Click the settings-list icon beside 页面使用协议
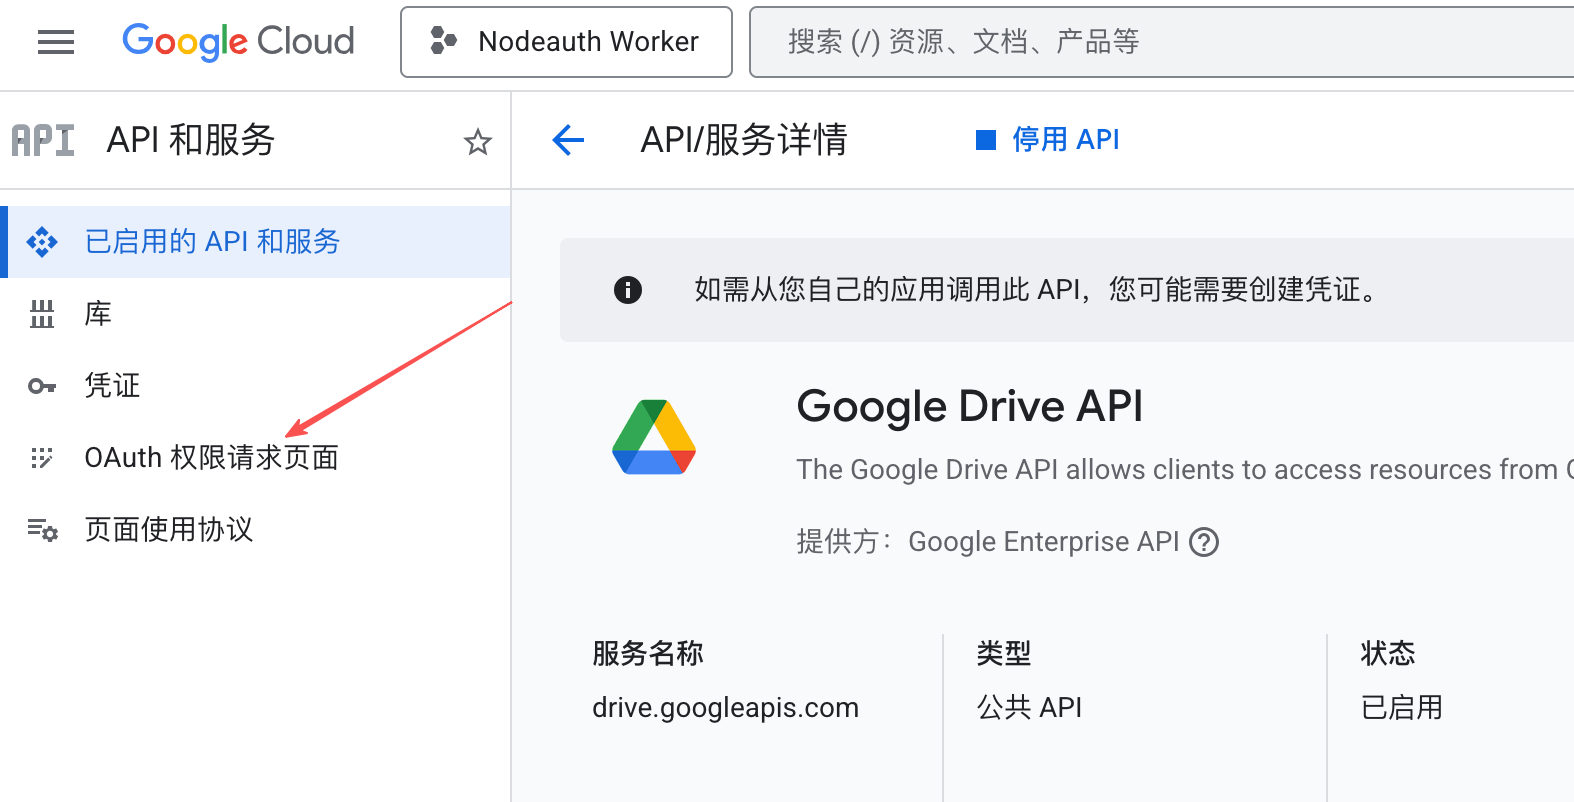 click(42, 530)
